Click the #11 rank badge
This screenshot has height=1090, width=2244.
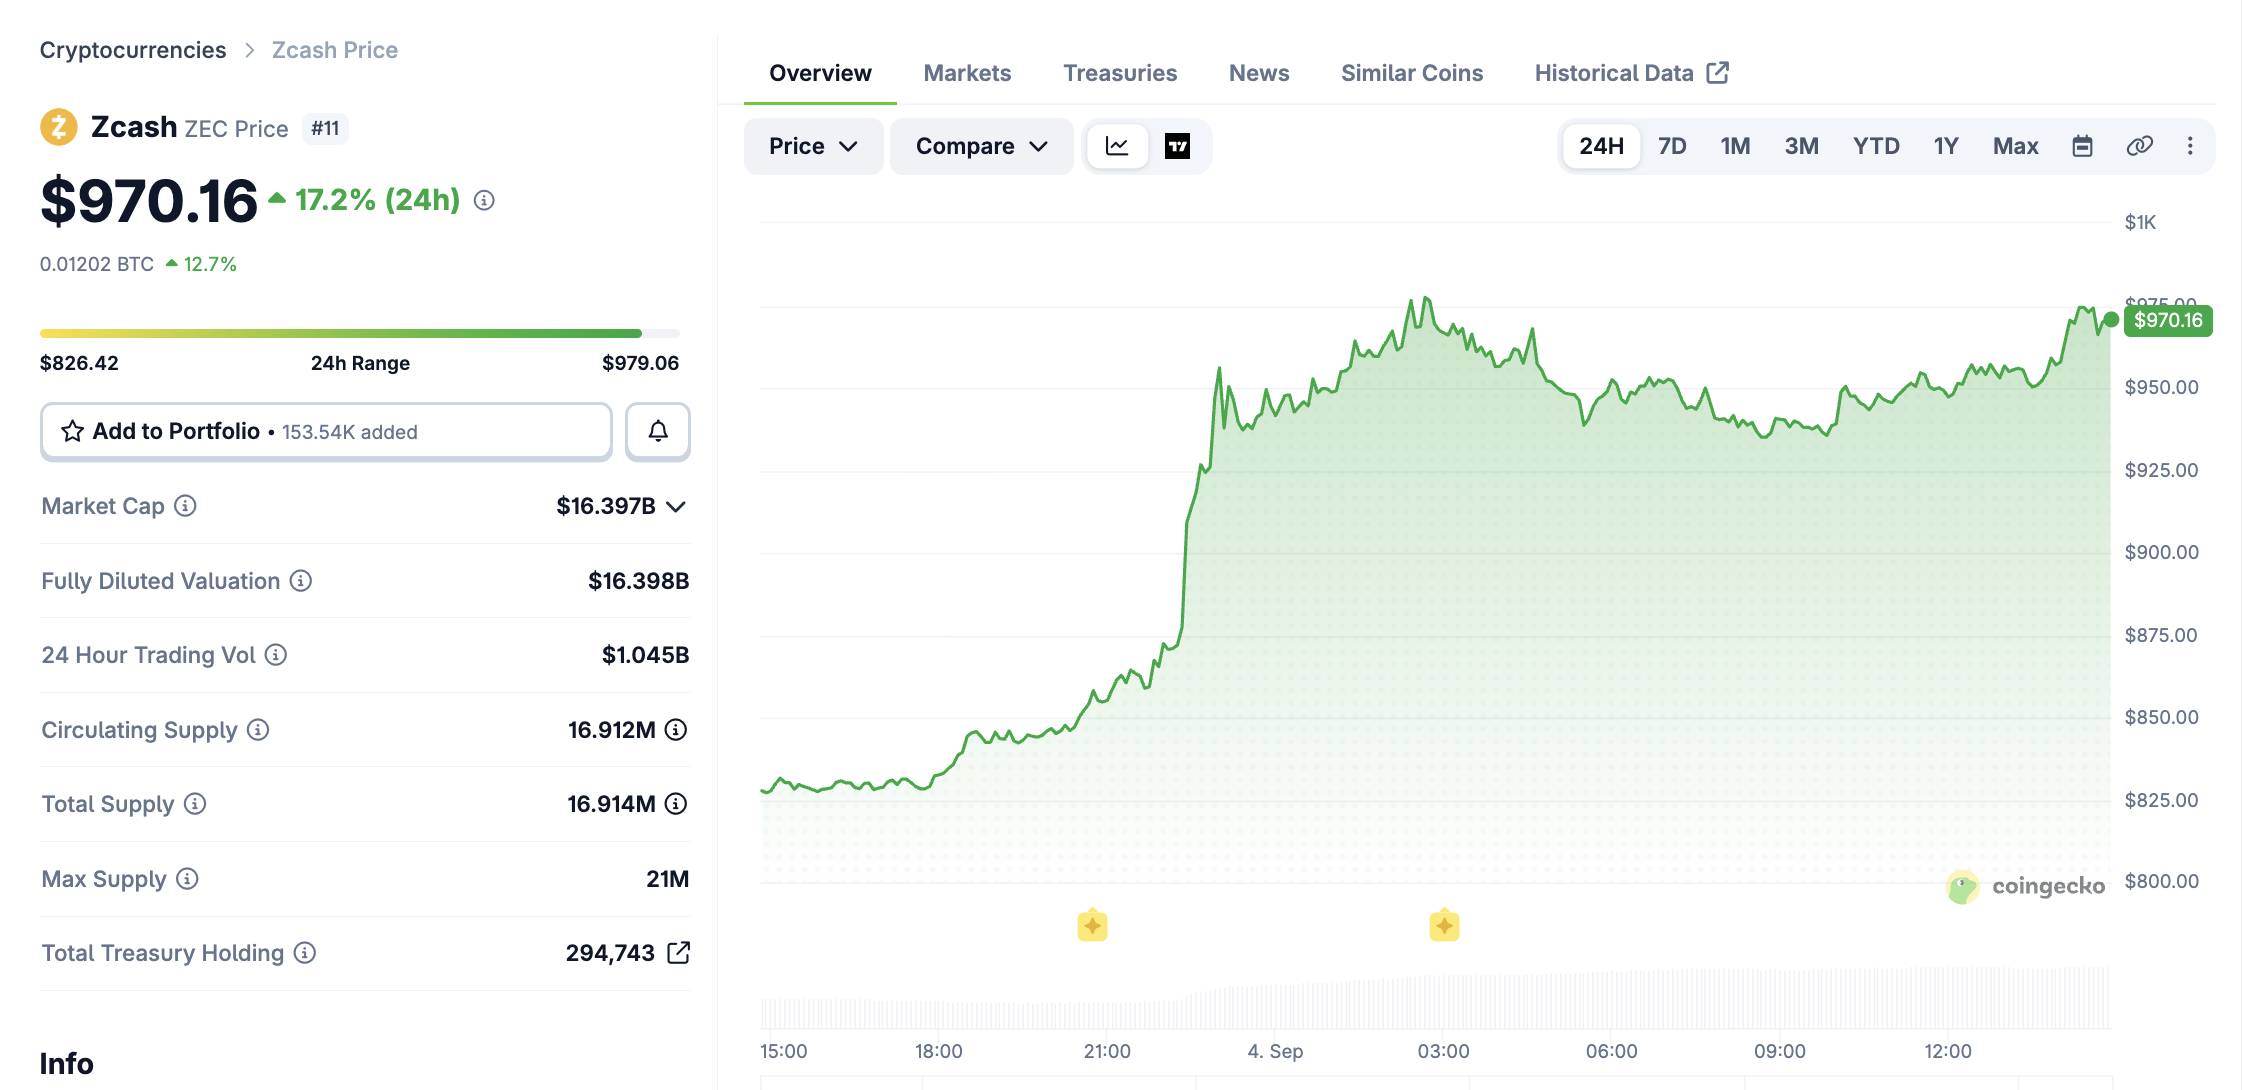tap(325, 128)
